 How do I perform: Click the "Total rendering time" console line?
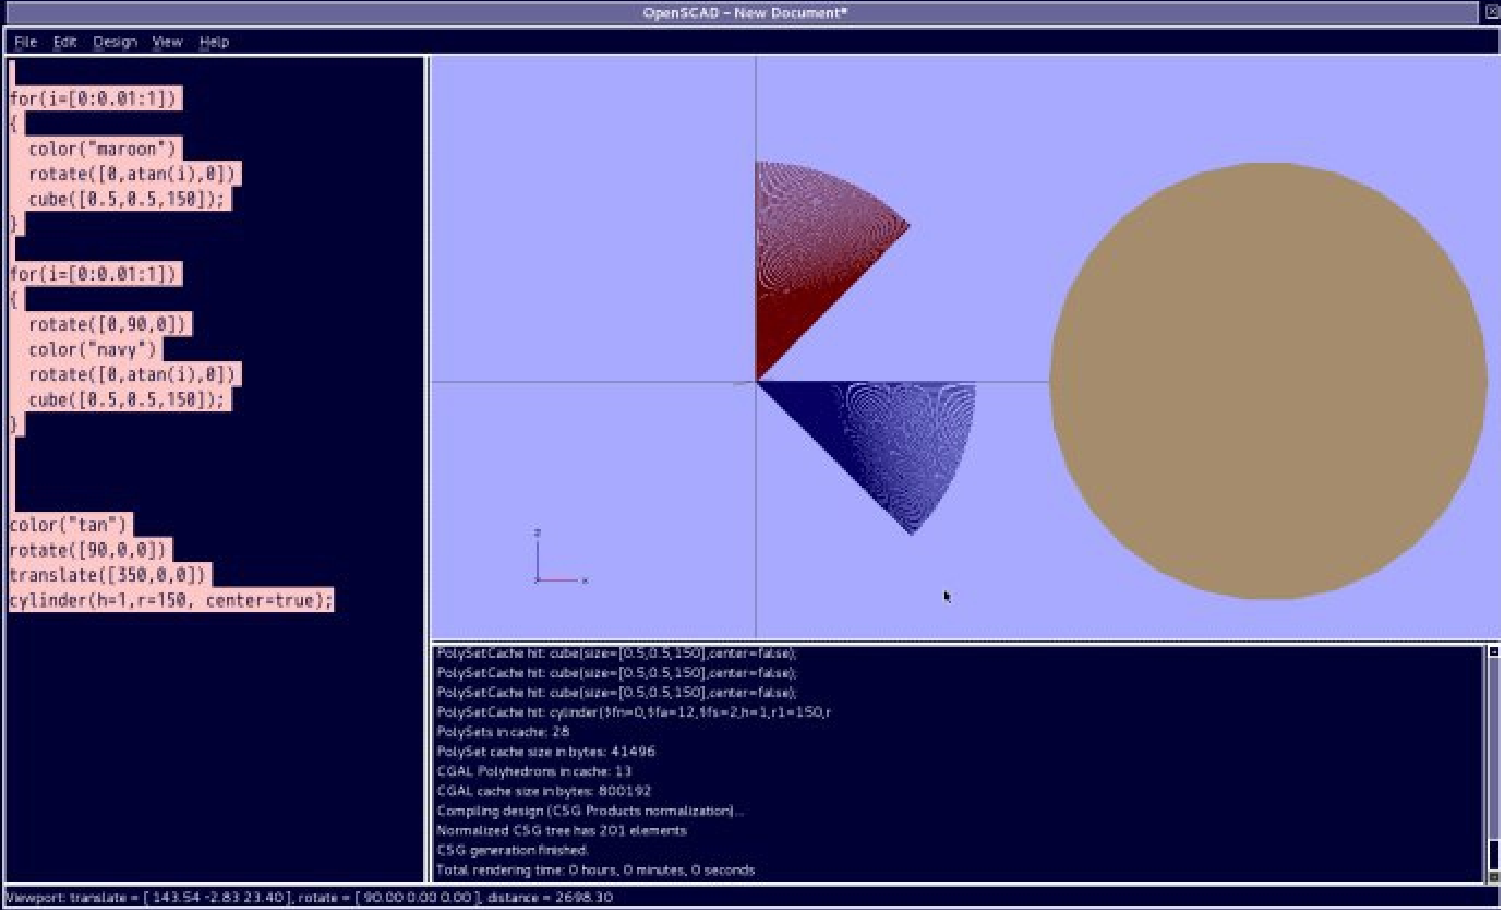(x=595, y=870)
